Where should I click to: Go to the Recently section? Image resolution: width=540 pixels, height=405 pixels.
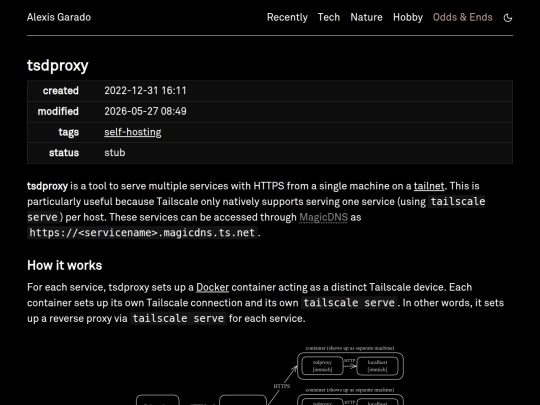[x=287, y=17]
